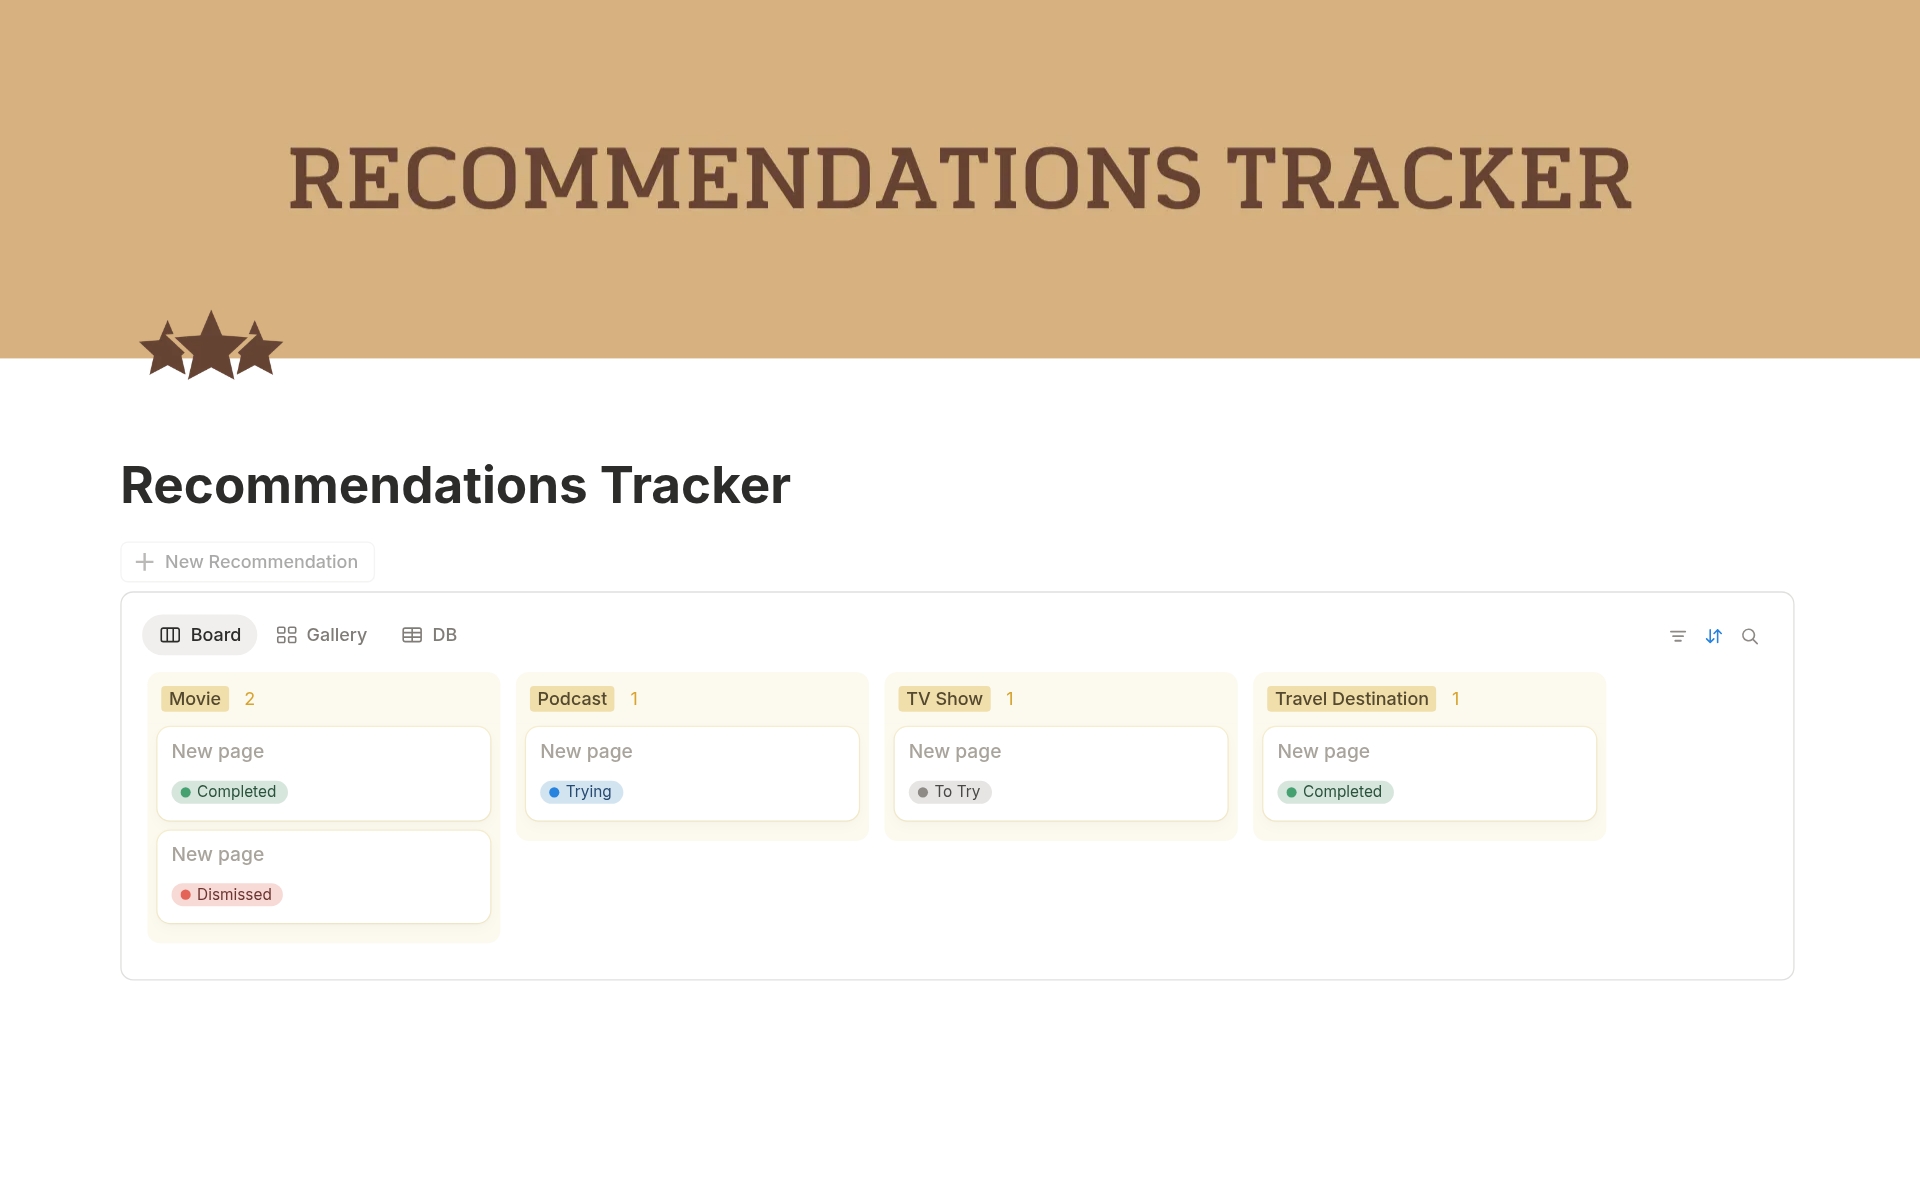This screenshot has width=1920, height=1199.
Task: Click the Trying status tag
Action: pos(582,792)
